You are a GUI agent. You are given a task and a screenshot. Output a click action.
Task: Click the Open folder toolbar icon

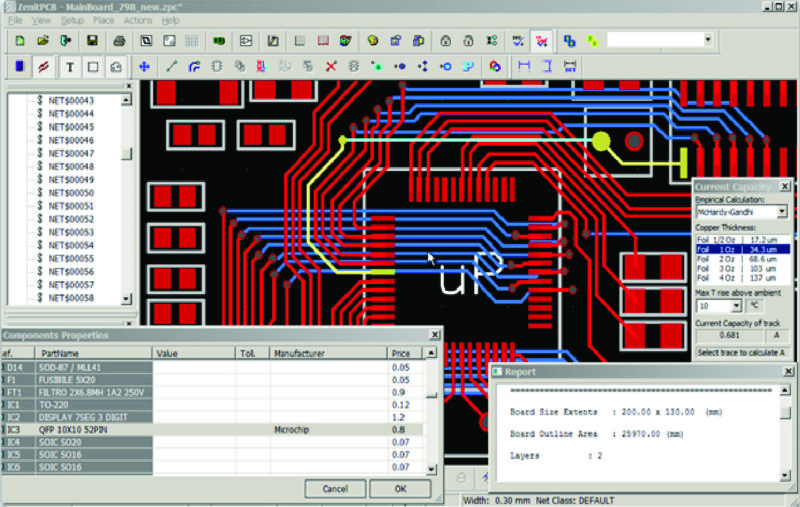point(43,41)
